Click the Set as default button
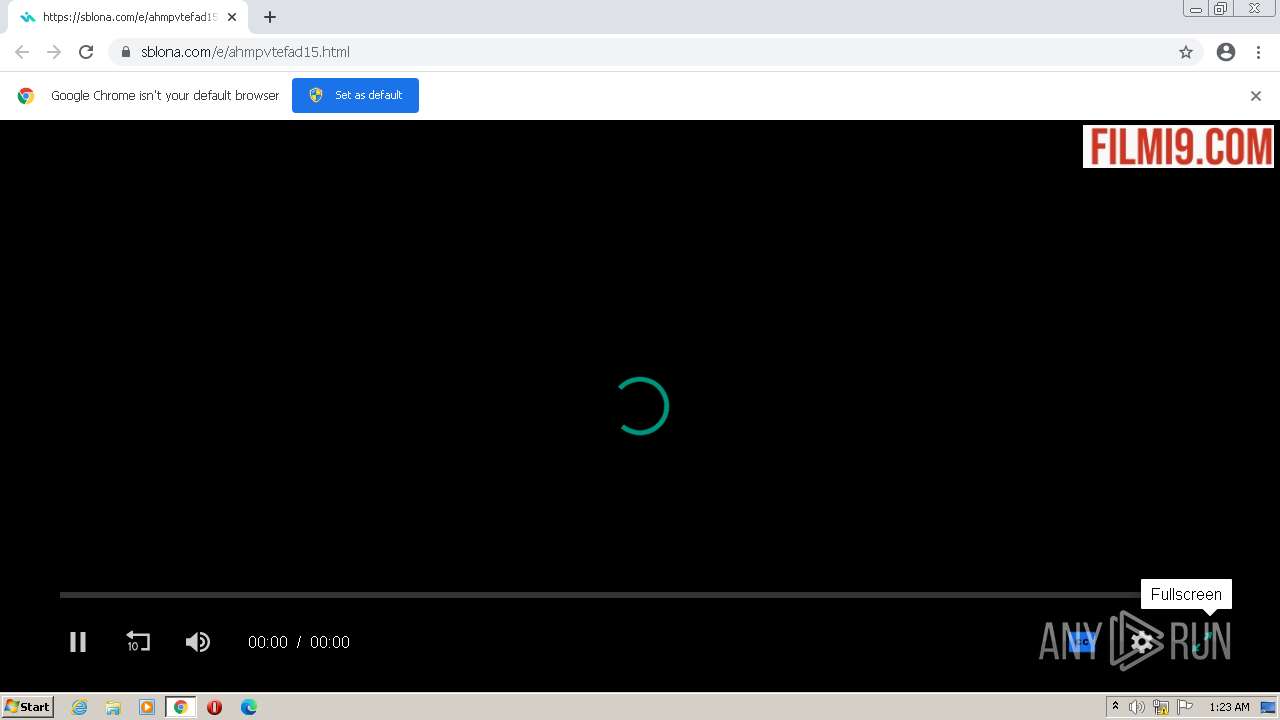1280x720 pixels. point(355,95)
